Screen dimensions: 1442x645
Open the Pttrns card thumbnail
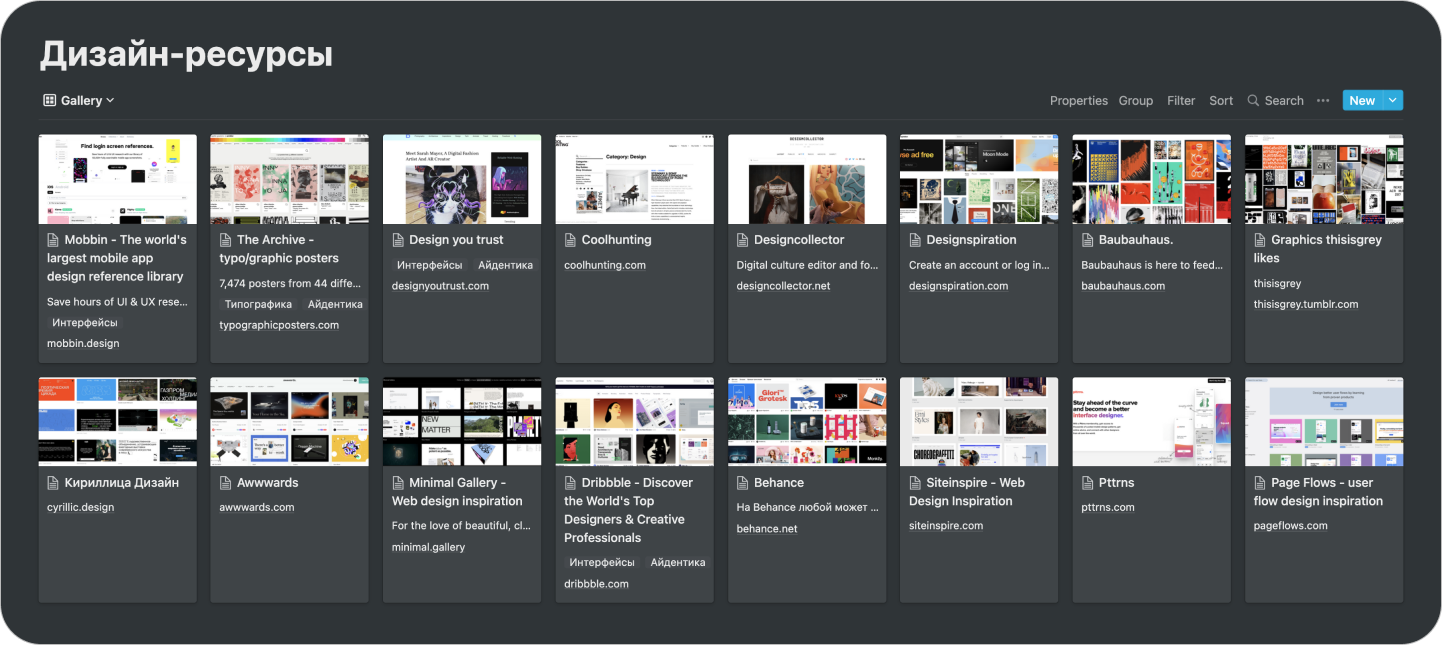[1152, 422]
